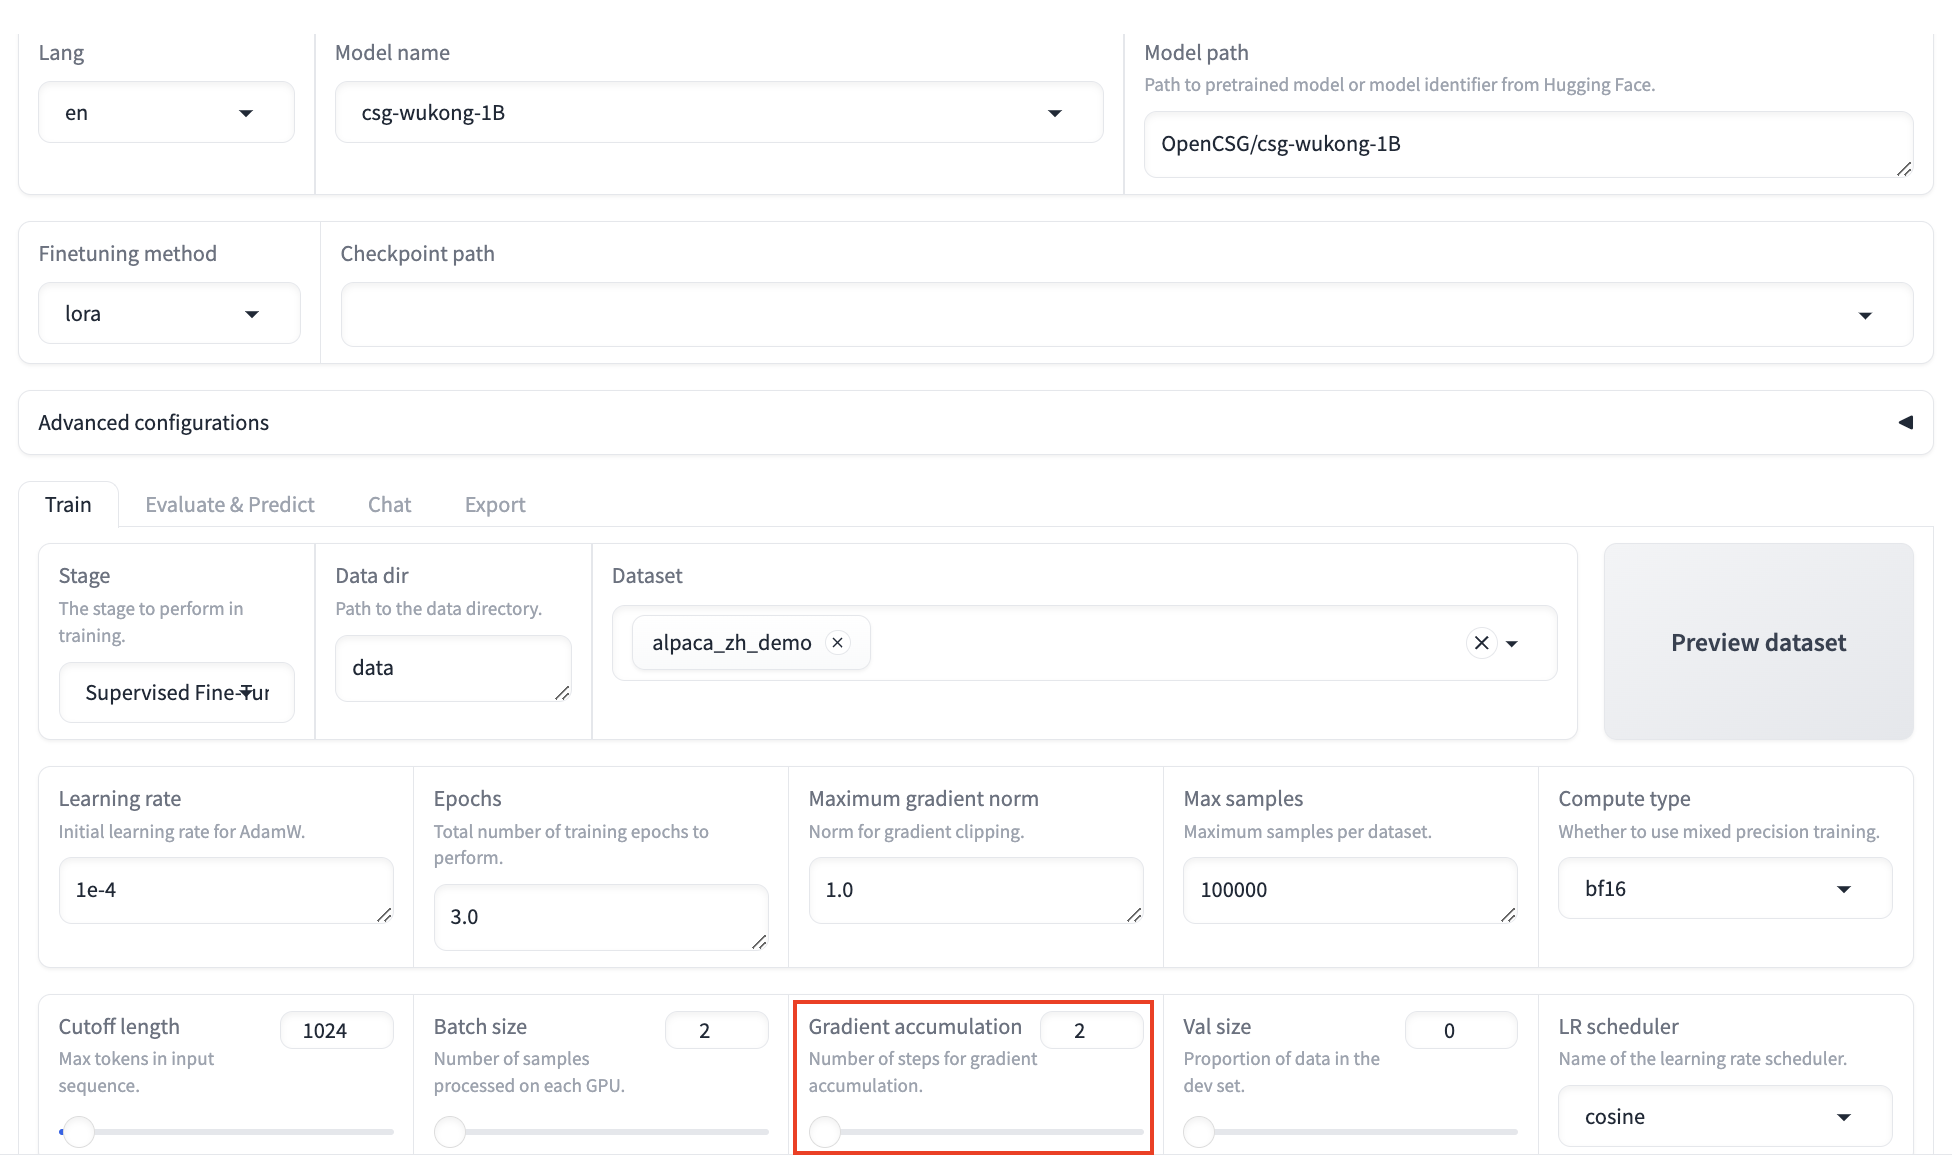Remove the alpaca_zh_demo dataset tag
The width and height of the screenshot is (1952, 1156).
(838, 642)
